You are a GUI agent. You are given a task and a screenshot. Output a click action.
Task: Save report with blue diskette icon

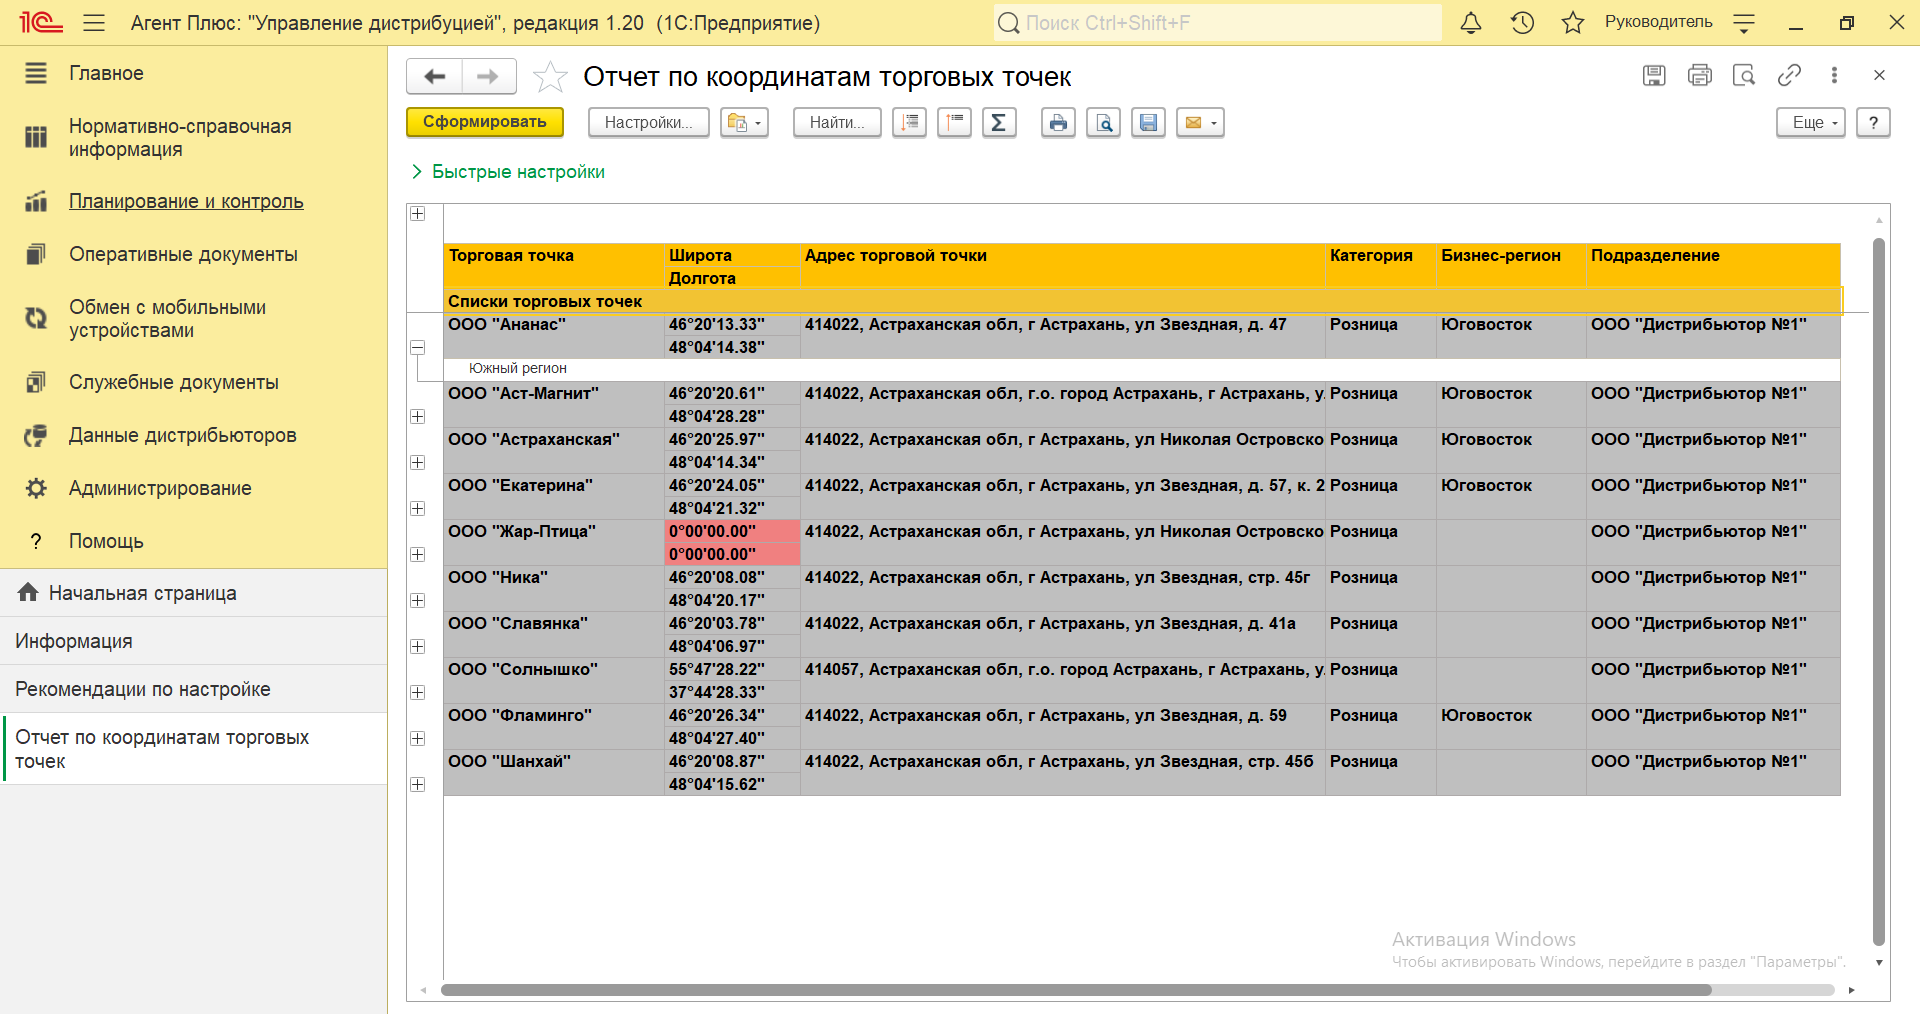click(1148, 122)
